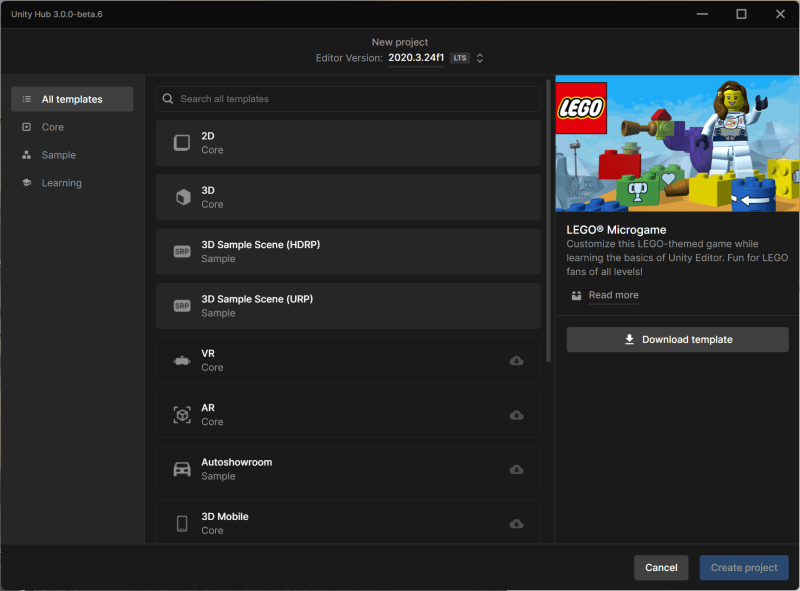Image resolution: width=800 pixels, height=591 pixels.
Task: Click the 3D Mobile phone icon
Action: (x=182, y=524)
